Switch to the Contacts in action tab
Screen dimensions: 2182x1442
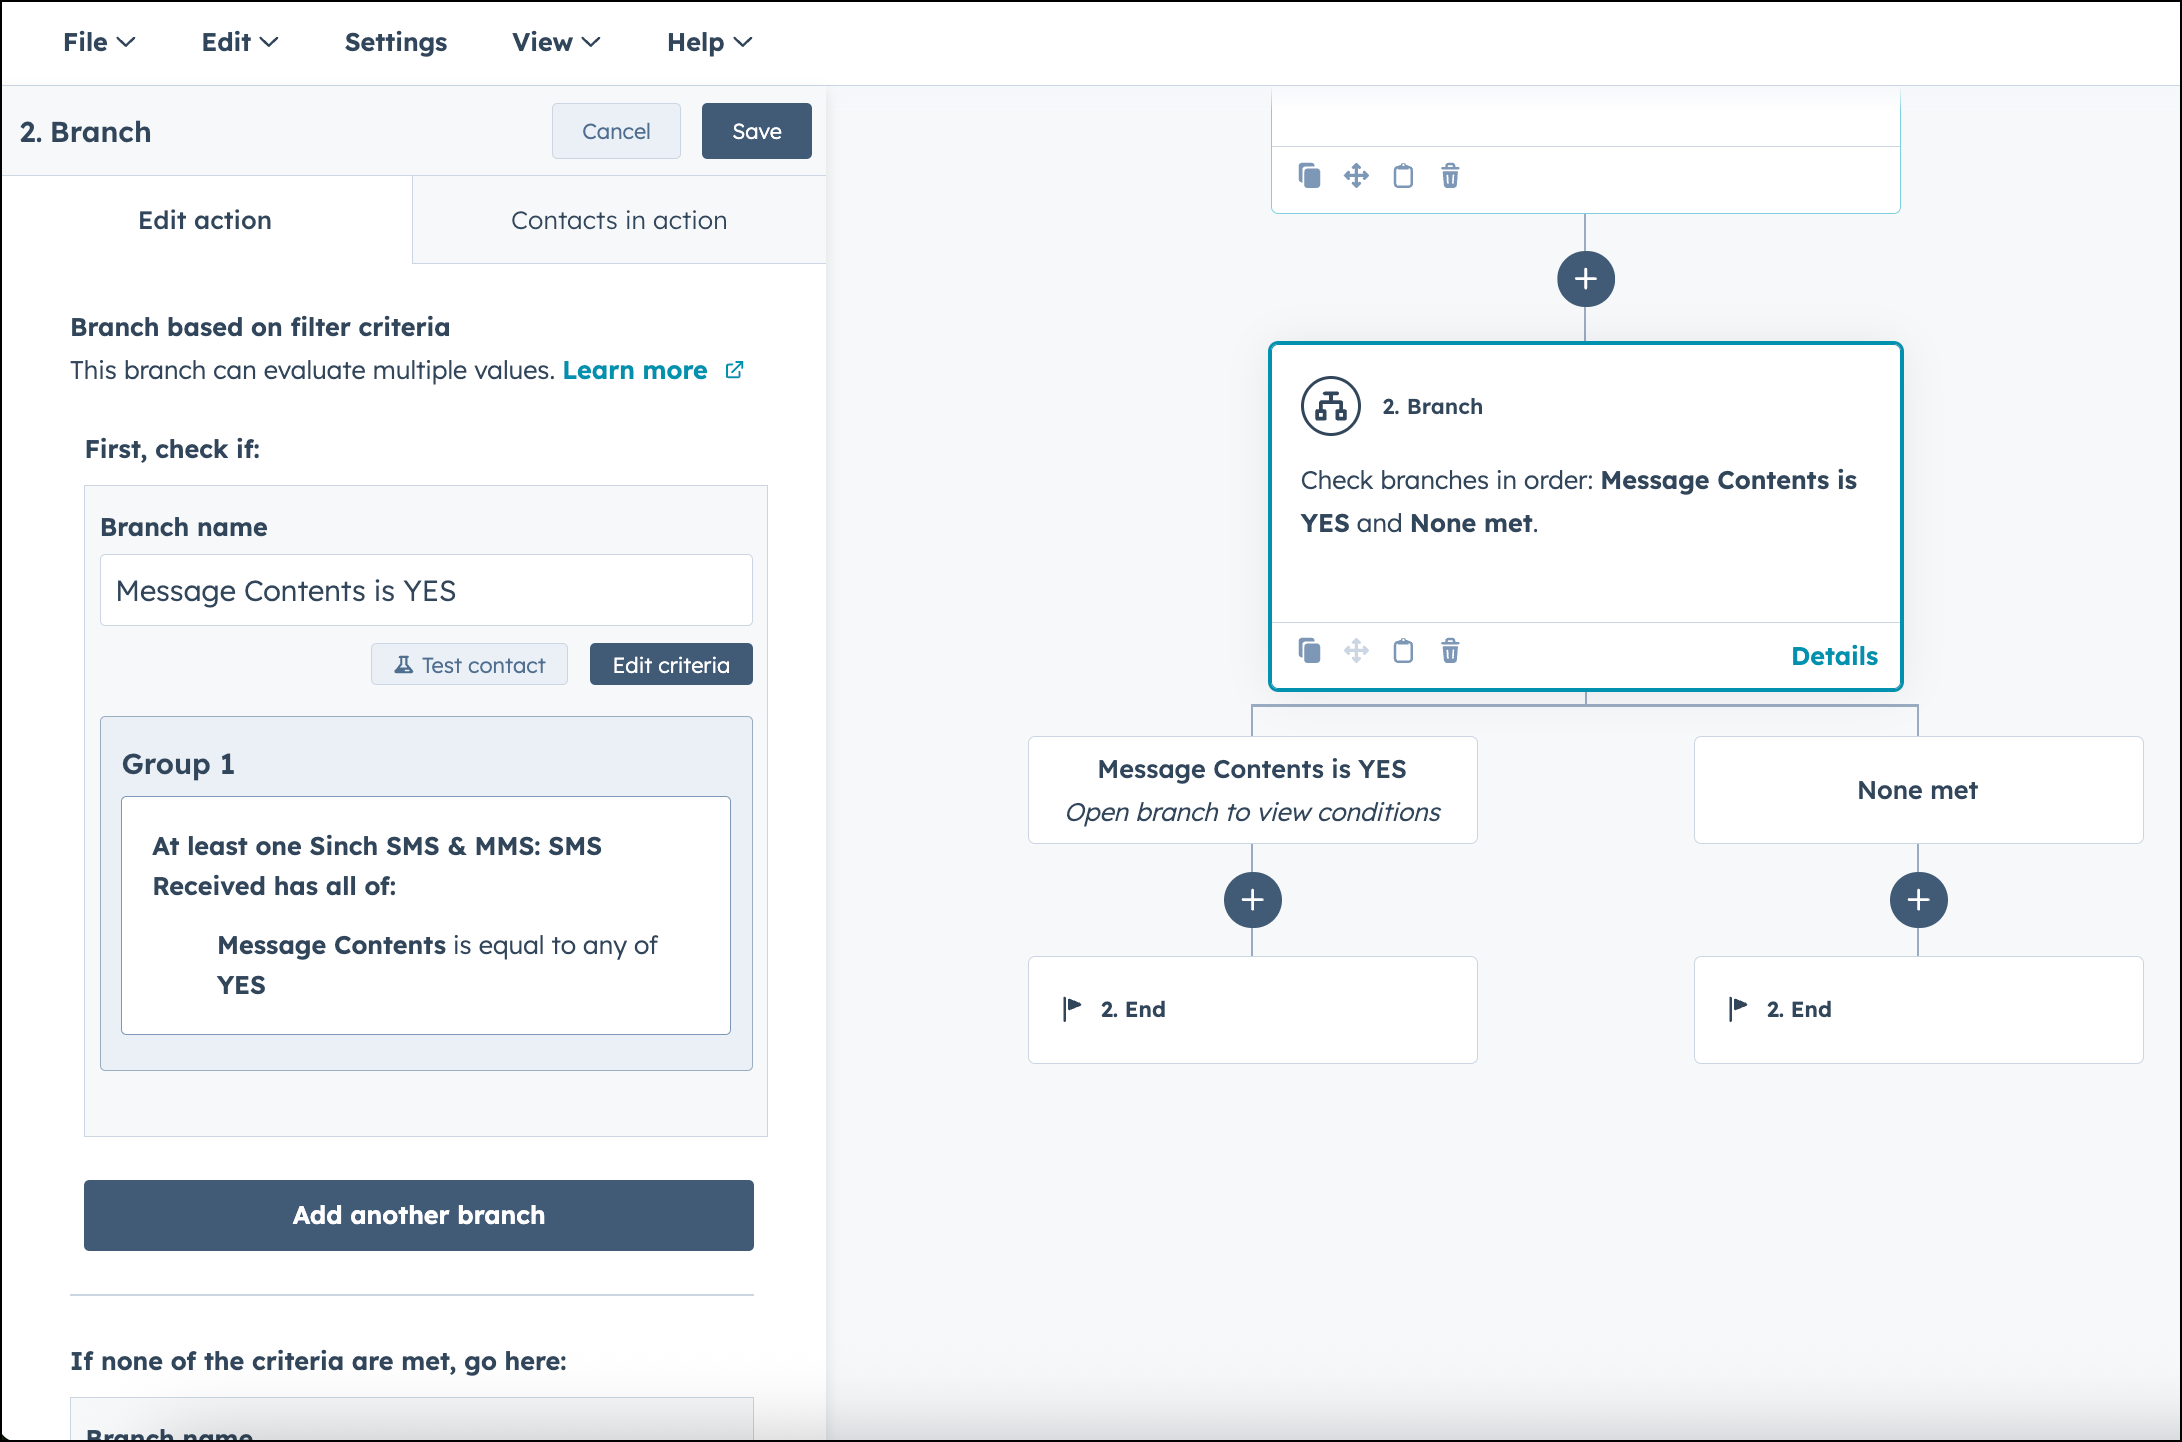[619, 220]
